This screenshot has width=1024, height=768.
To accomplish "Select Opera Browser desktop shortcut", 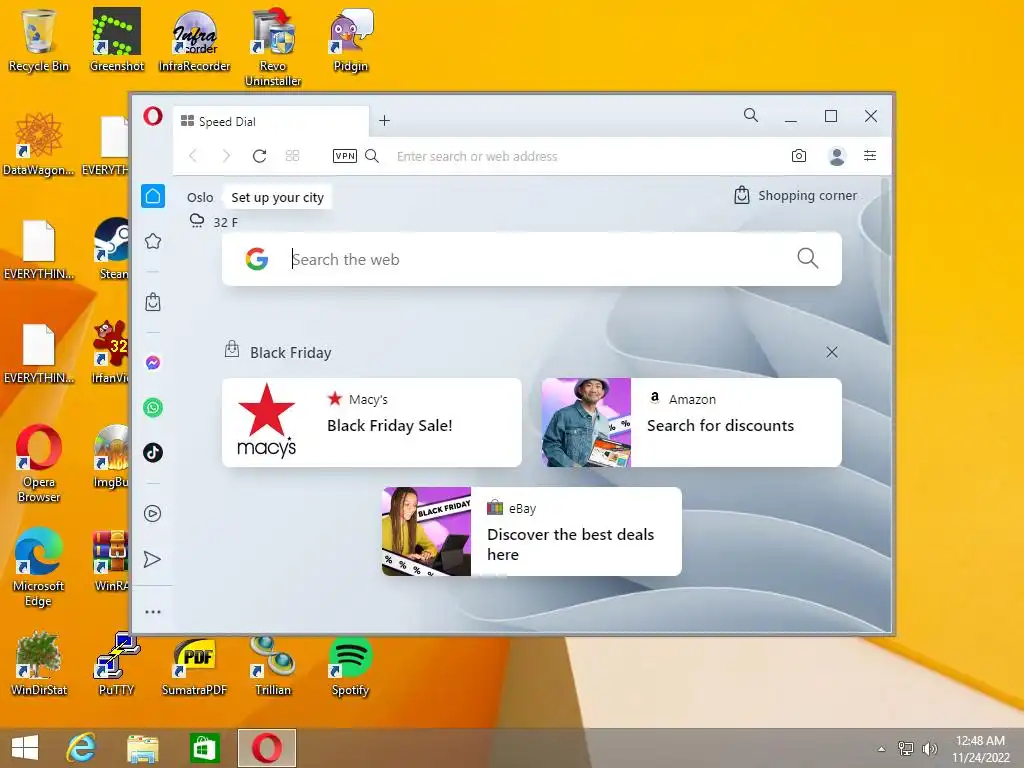I will 39,464.
